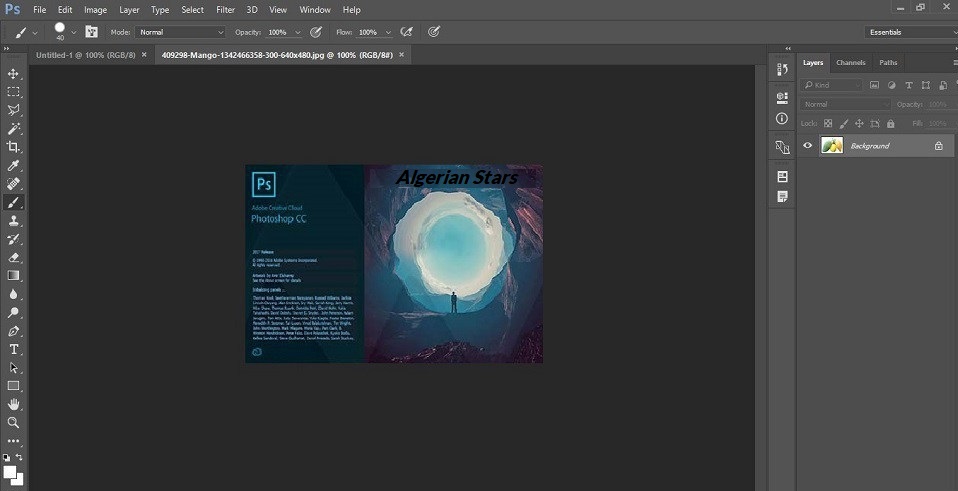Select the Blur tool

coord(13,294)
